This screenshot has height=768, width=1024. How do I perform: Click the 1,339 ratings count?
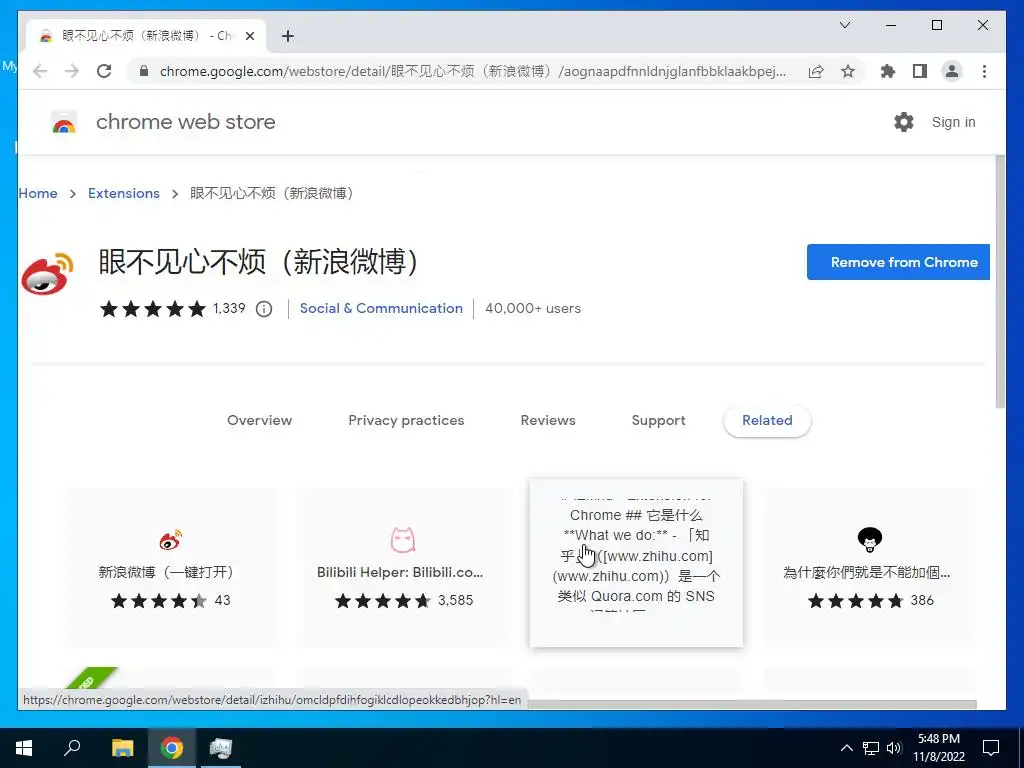[229, 308]
